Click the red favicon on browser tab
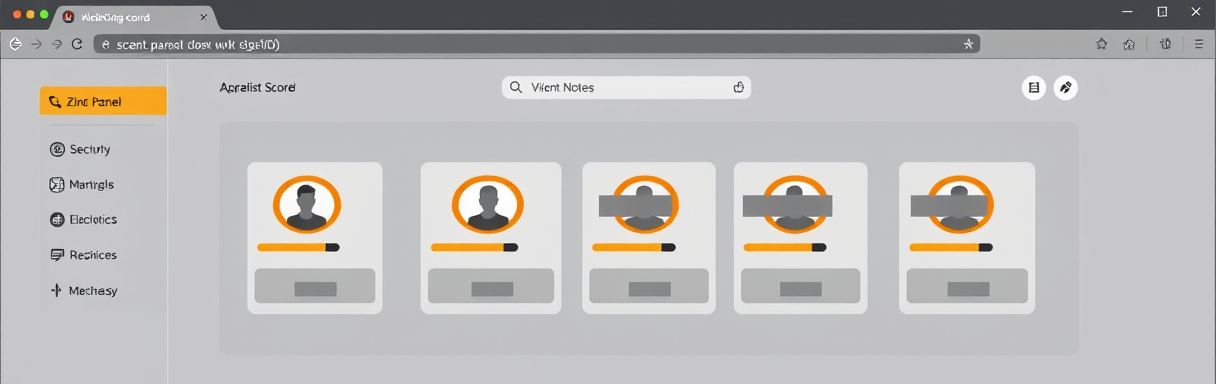1216x384 pixels. point(68,17)
